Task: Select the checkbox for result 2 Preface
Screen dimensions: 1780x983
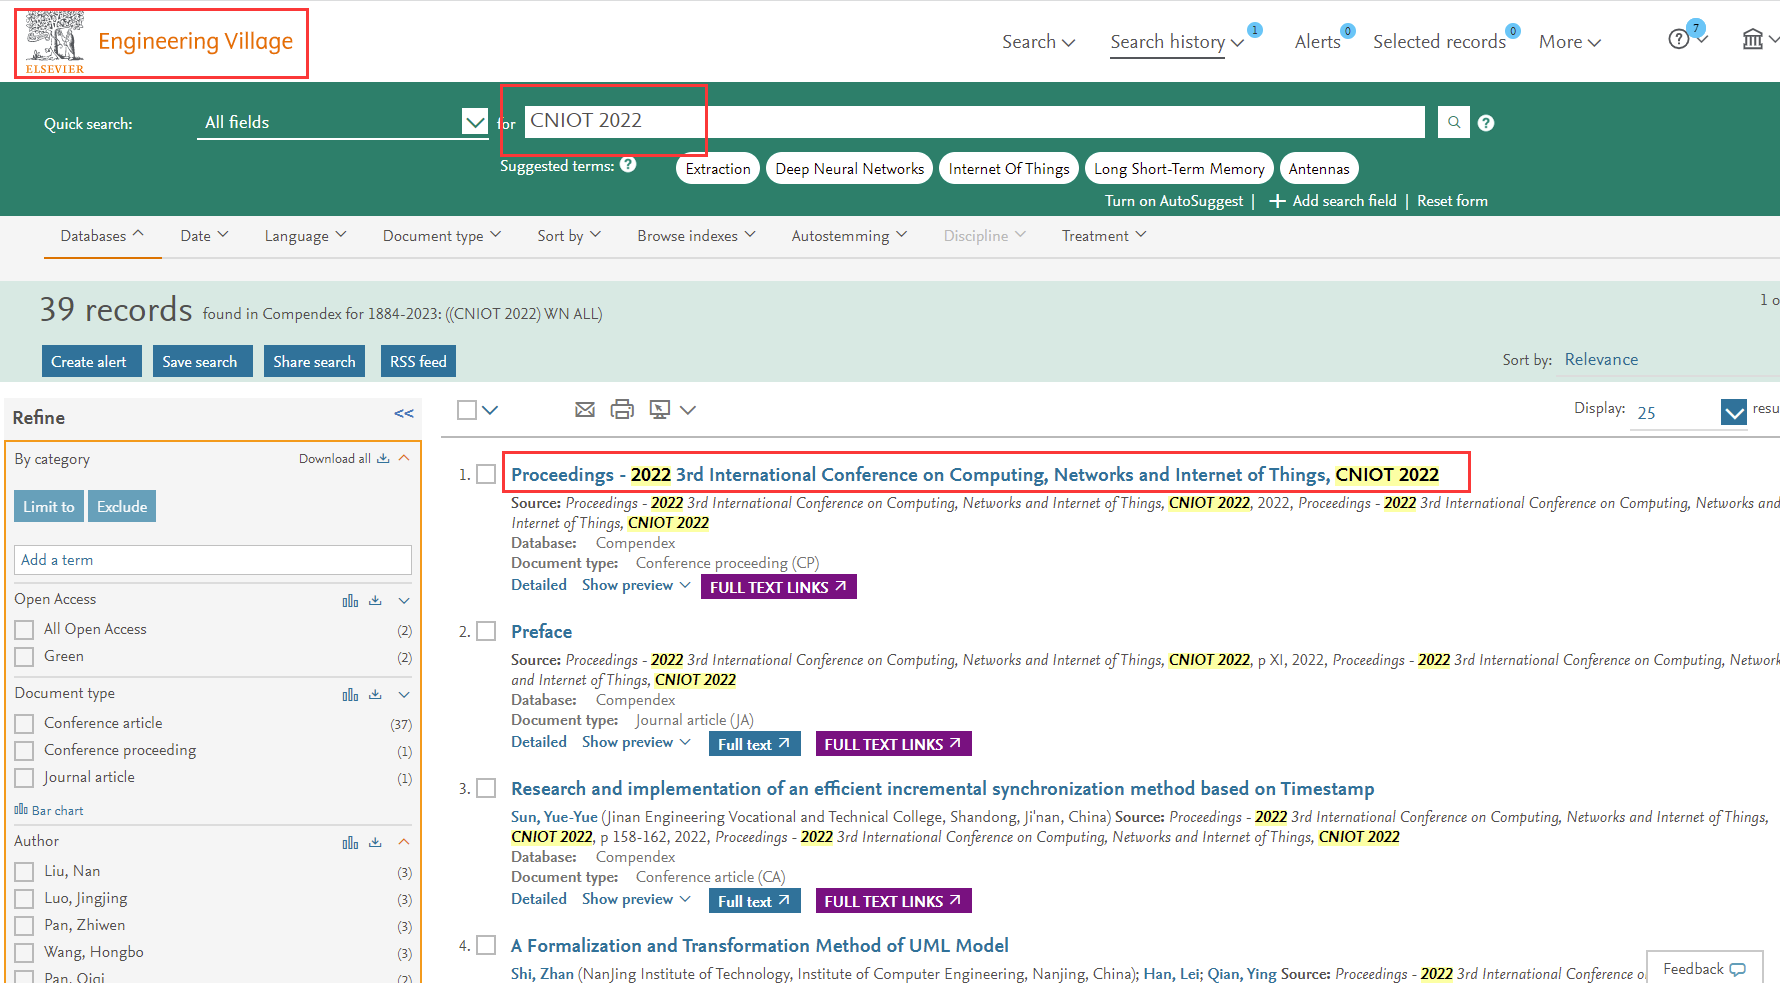Action: point(486,631)
